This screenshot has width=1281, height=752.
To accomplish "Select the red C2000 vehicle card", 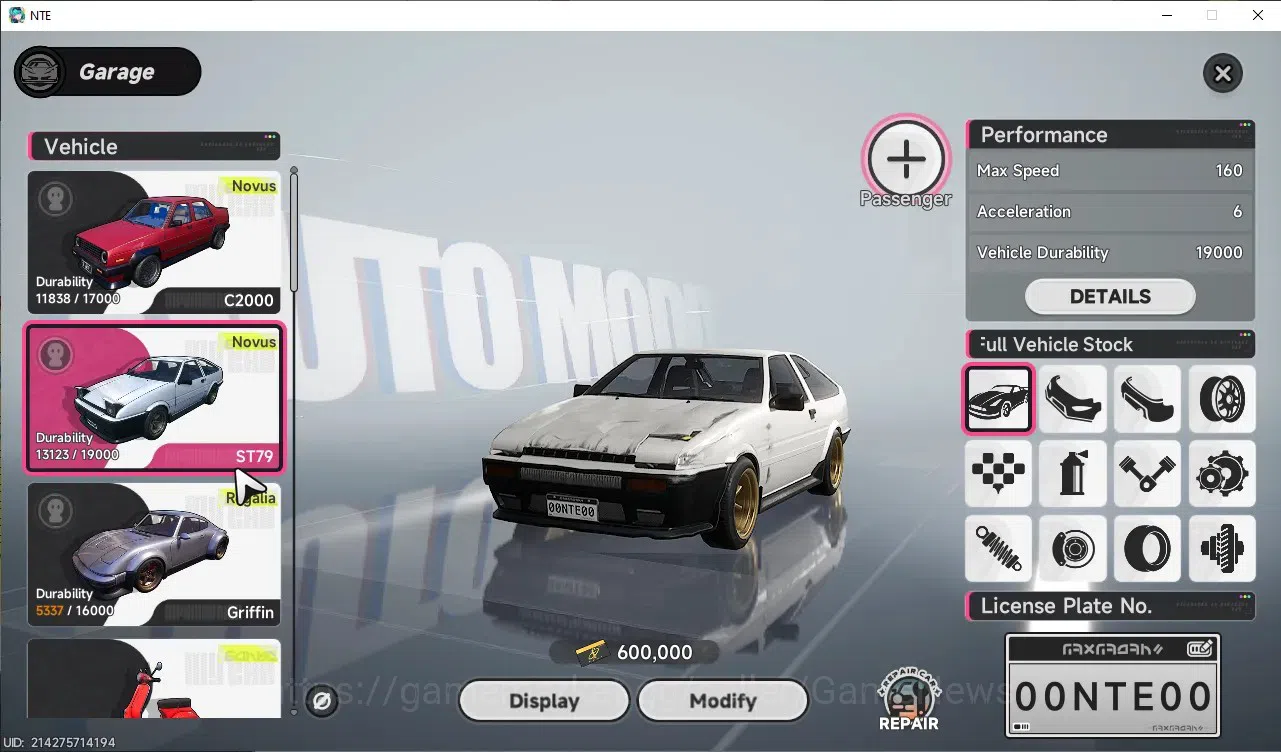I will [154, 243].
